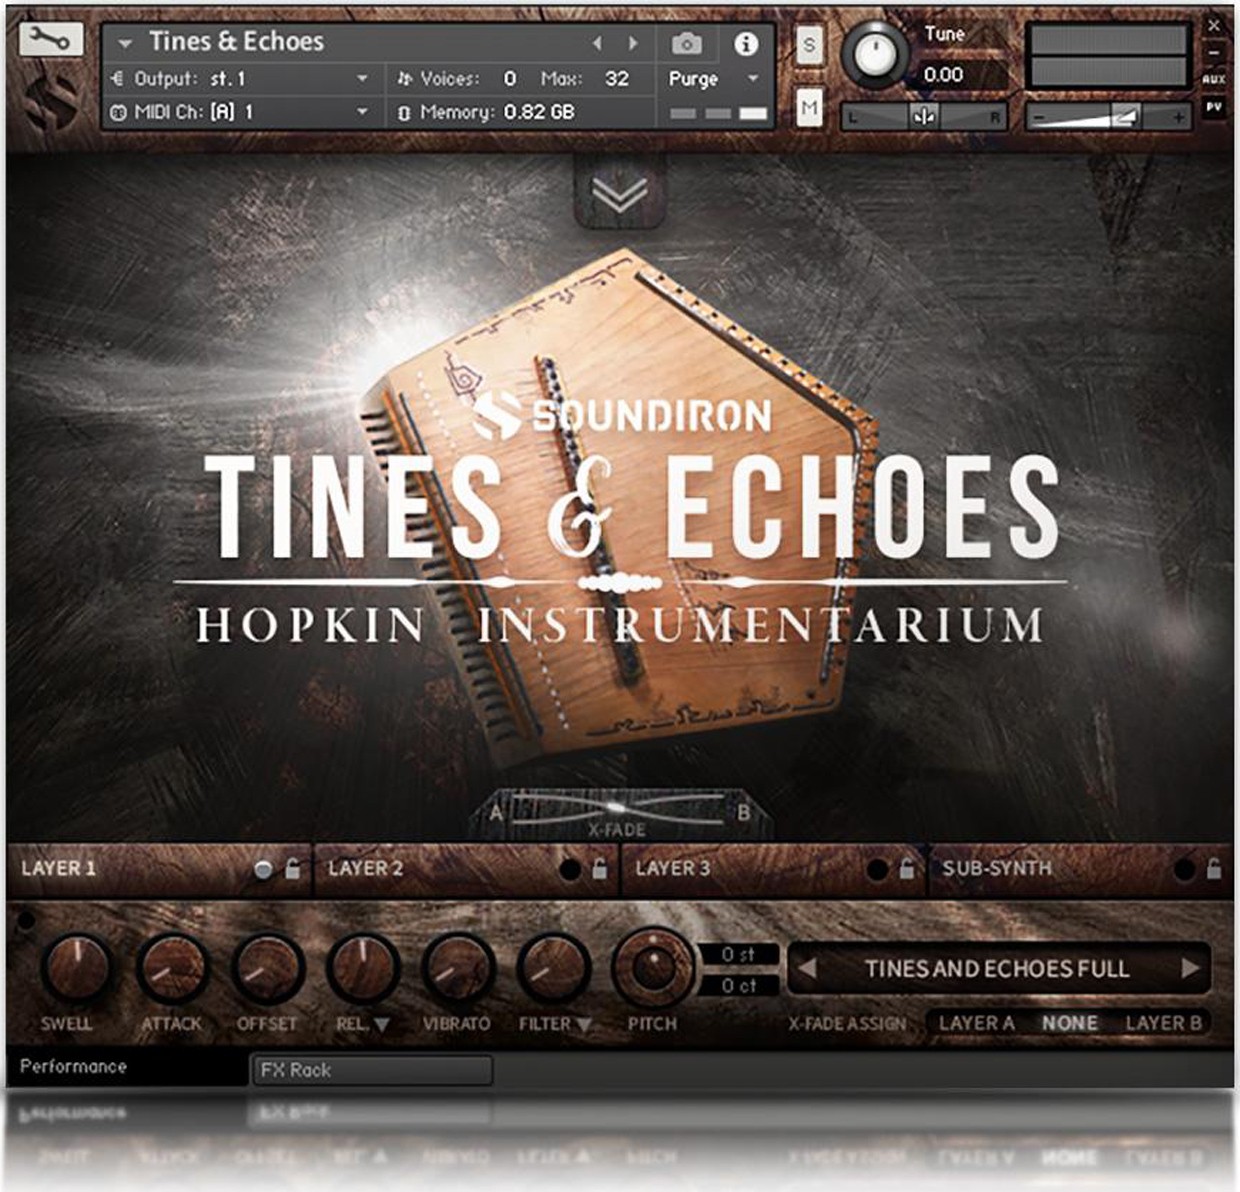The image size is (1240, 1192).
Task: Set X-Fade assign to None
Action: point(1070,1023)
